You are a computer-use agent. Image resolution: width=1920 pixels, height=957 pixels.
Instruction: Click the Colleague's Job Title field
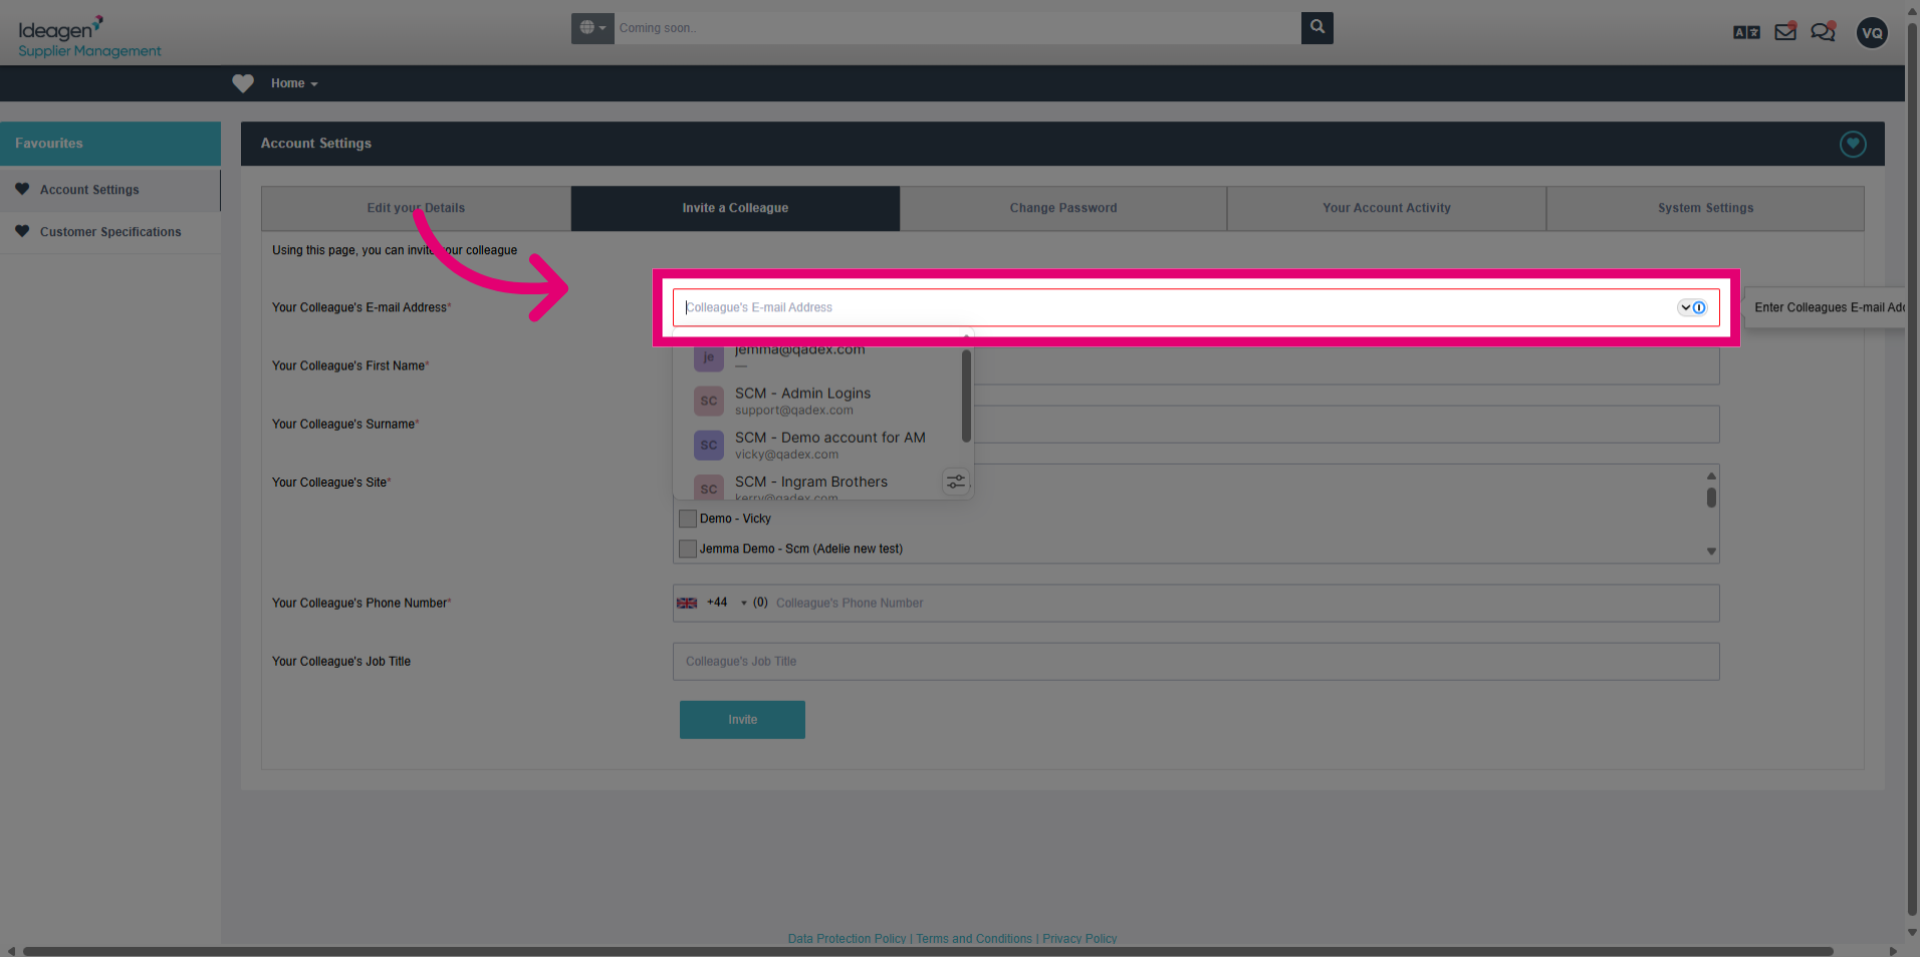(1195, 661)
